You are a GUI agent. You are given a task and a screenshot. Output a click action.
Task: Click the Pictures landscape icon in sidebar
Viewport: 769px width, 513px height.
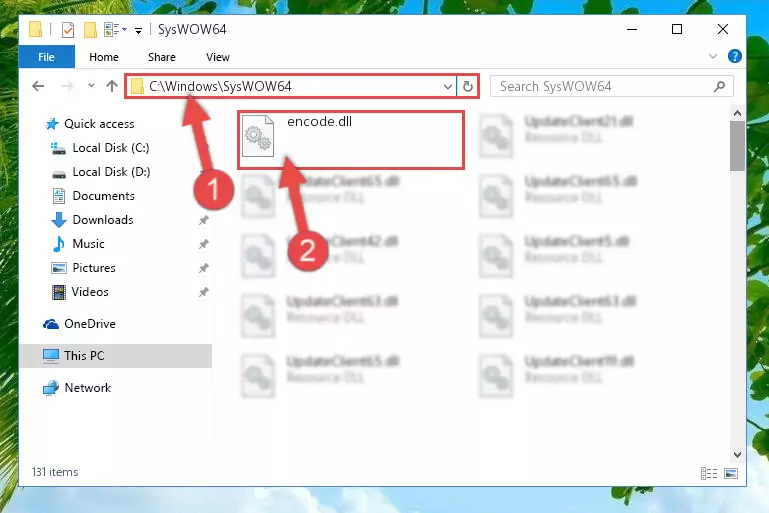(59, 268)
